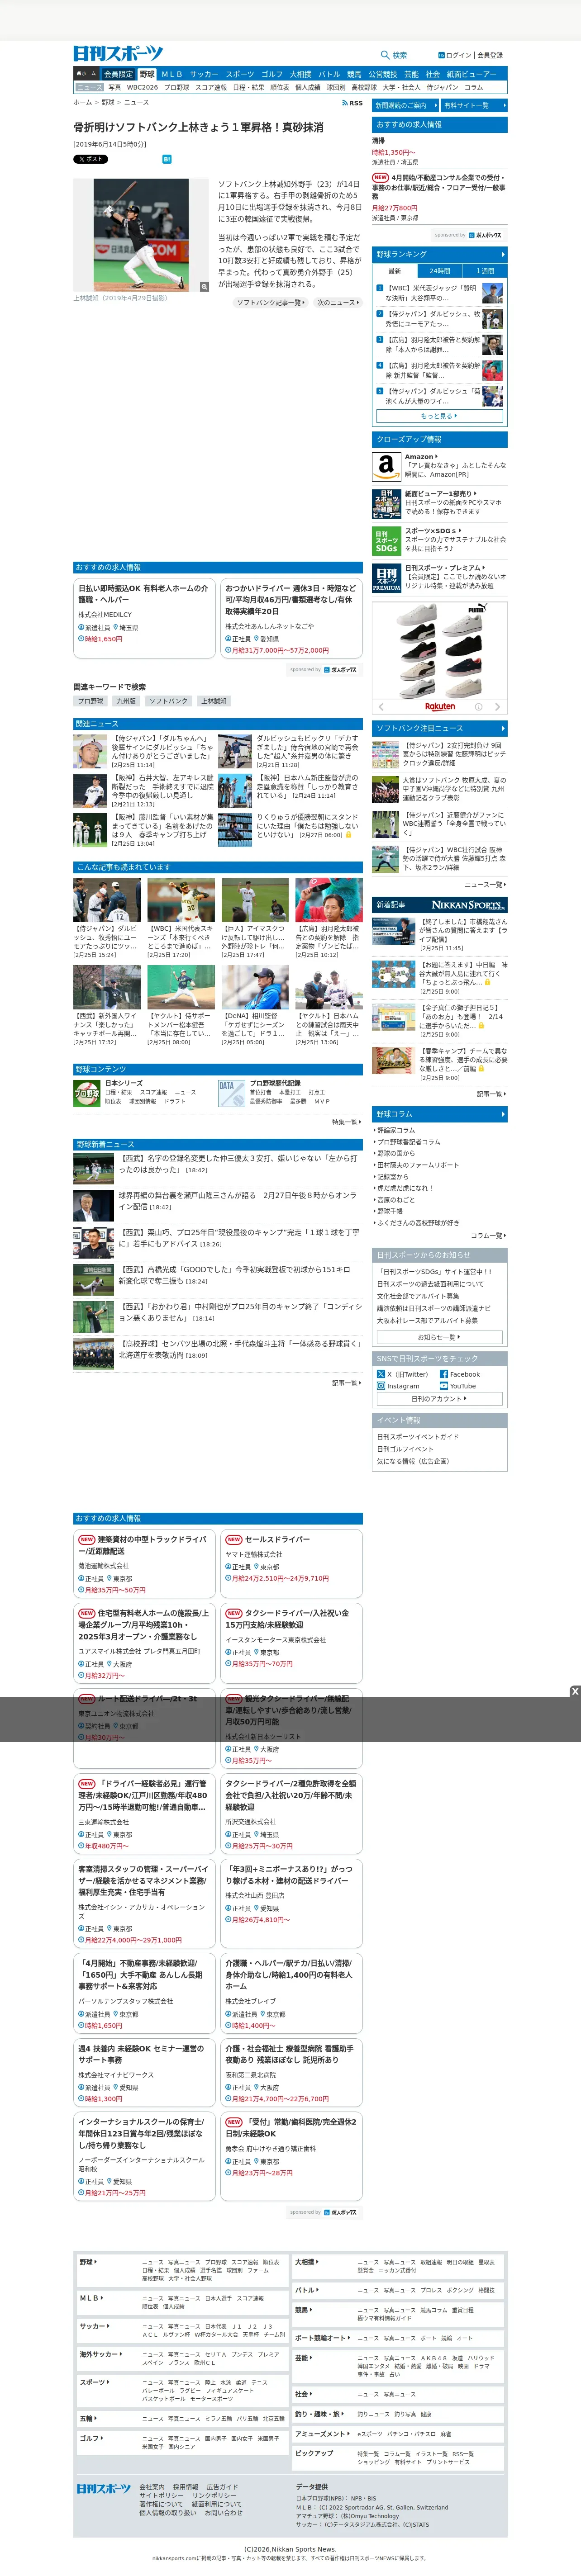Open the サッカー navigation tab
Screen dimensions: 581x2576
click(x=204, y=74)
